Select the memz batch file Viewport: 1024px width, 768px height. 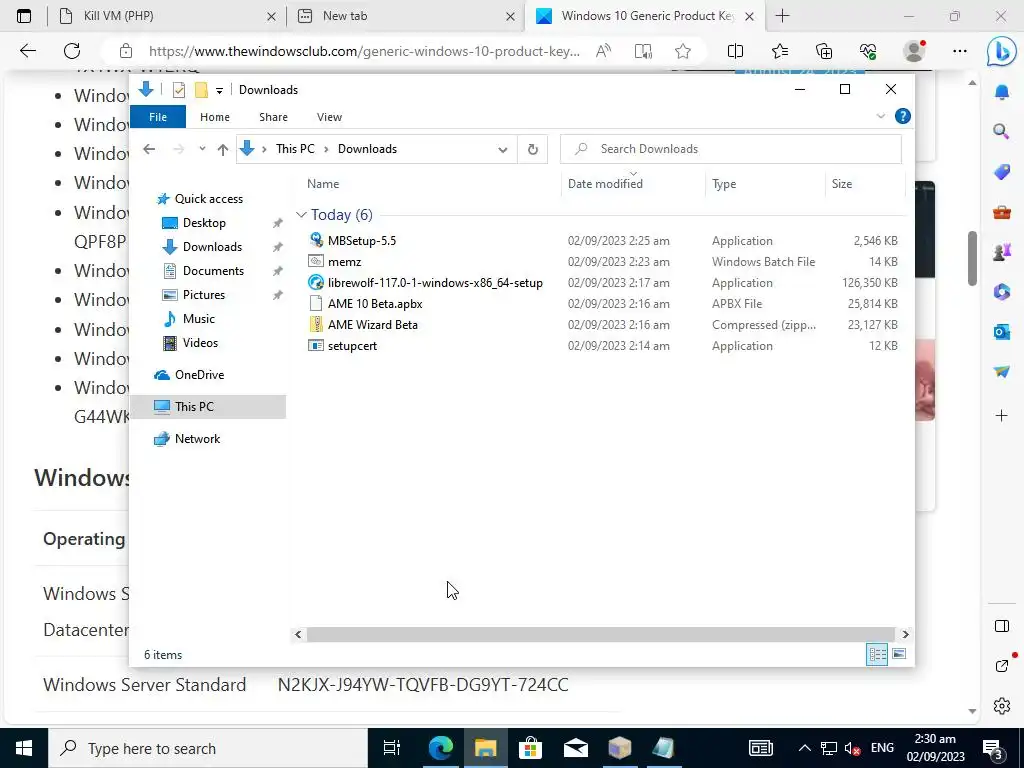point(344,262)
